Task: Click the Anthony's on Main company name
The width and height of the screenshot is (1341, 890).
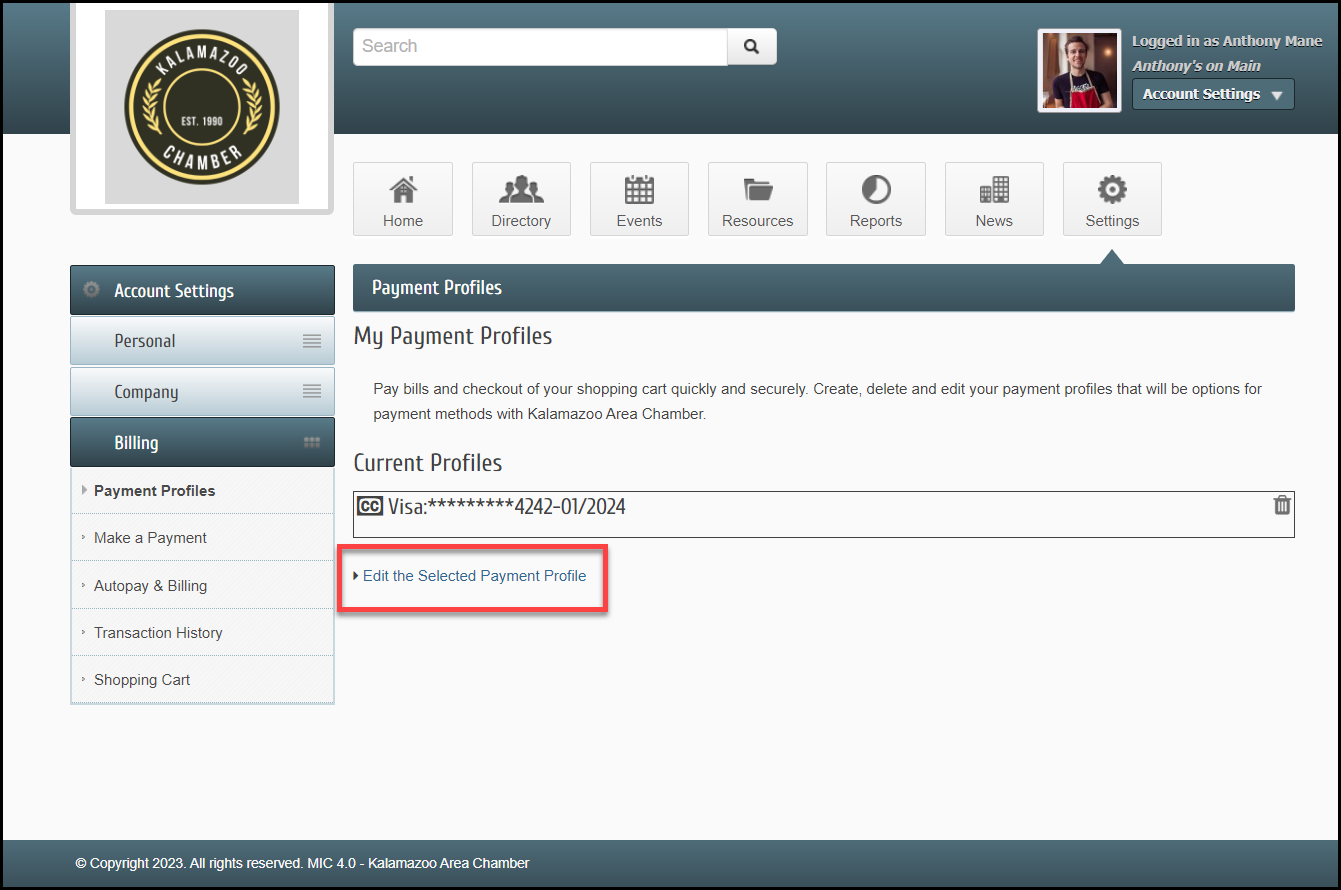Action: pyautogui.click(x=1196, y=66)
